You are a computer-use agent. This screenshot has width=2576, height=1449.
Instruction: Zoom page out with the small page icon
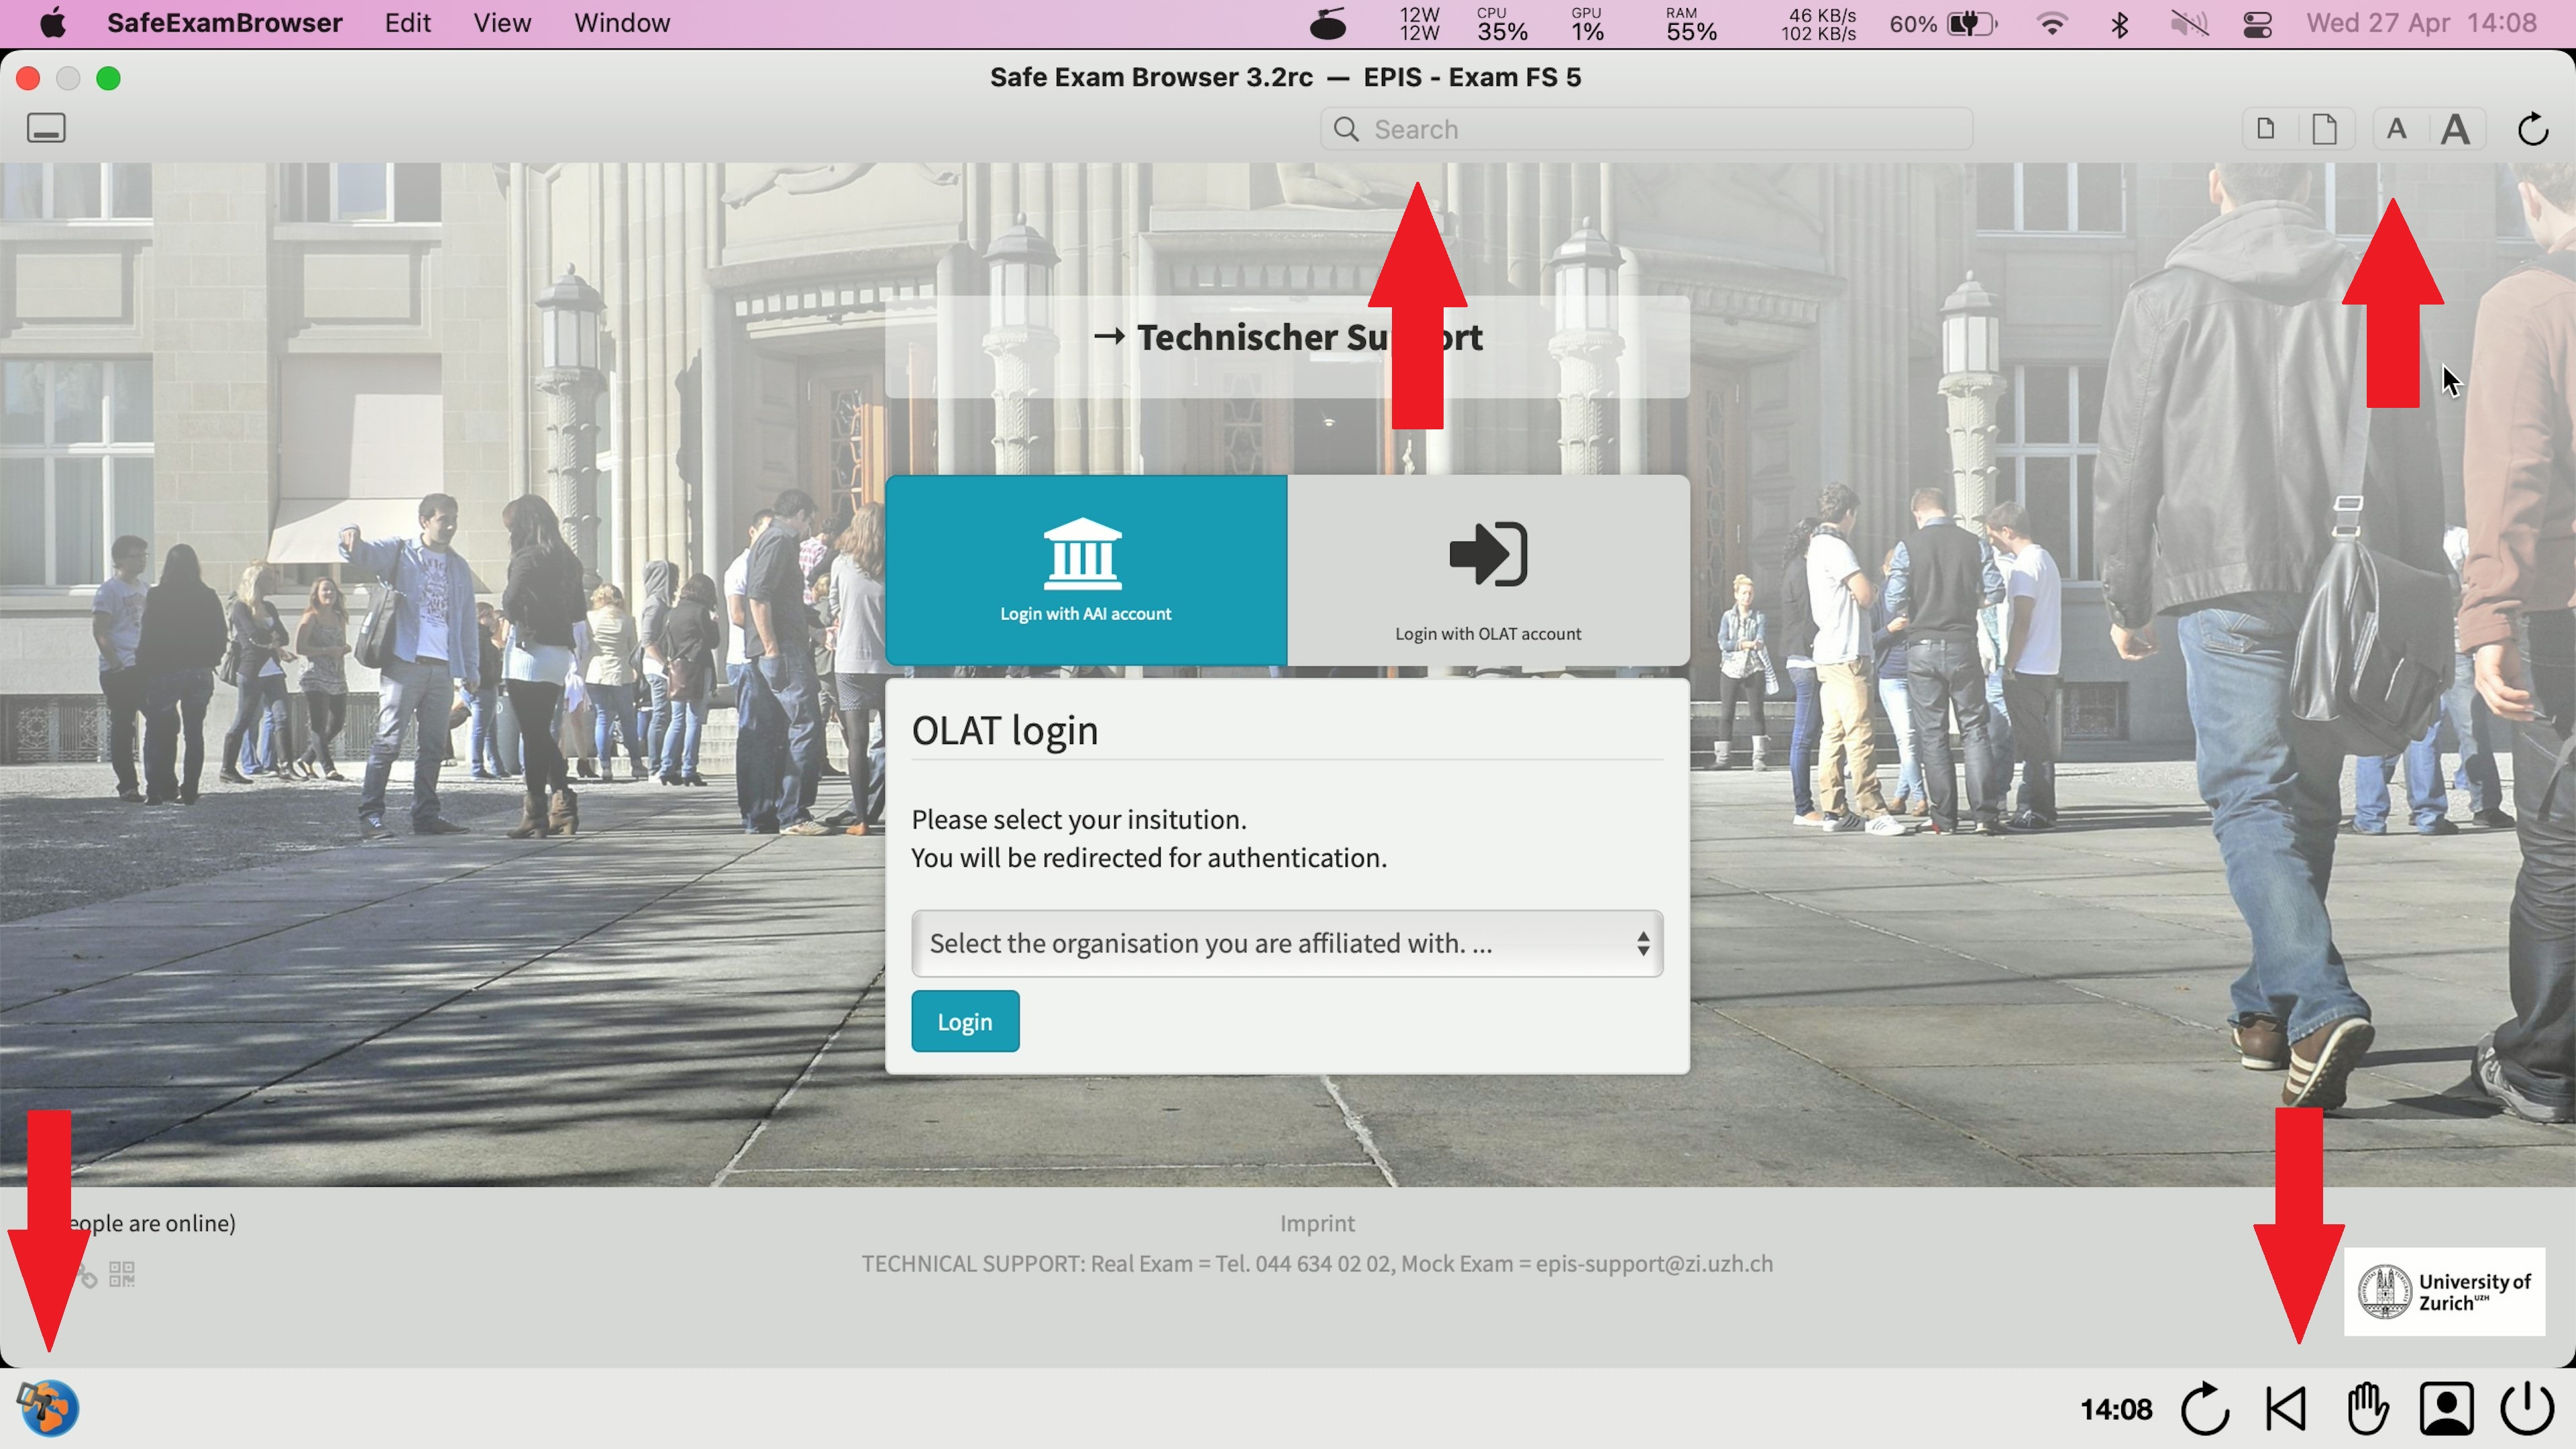coord(2266,129)
